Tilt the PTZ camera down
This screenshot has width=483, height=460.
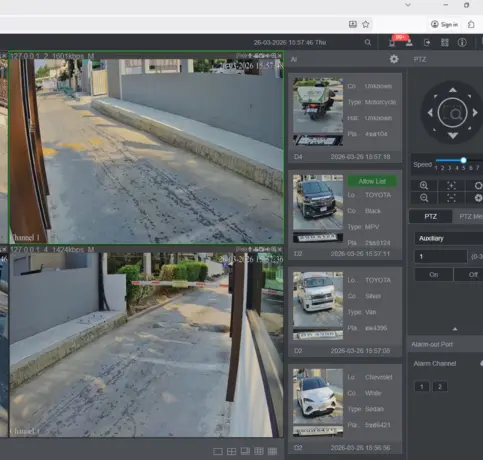(453, 135)
